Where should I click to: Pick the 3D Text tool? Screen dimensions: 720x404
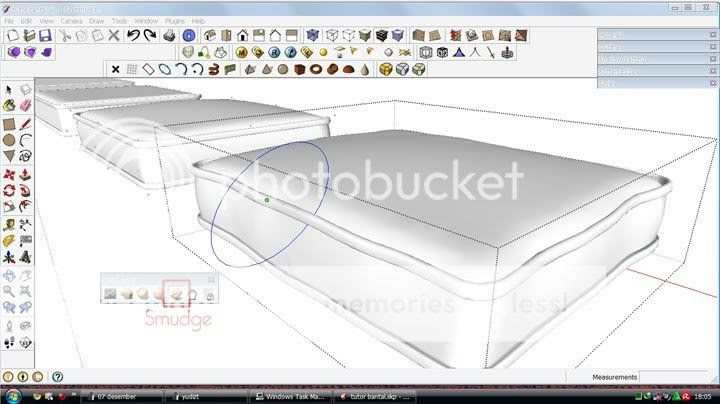[x=25, y=257]
